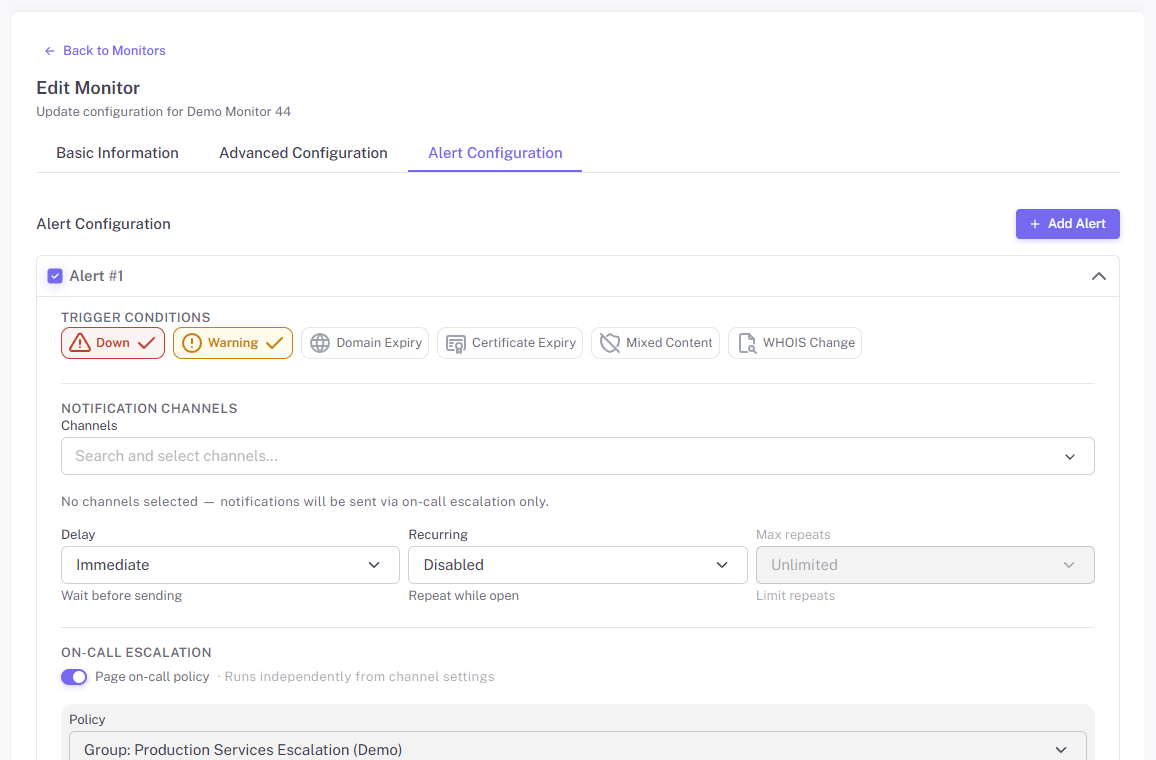Follow the Back to Monitors link
1156x760 pixels.
tap(113, 50)
